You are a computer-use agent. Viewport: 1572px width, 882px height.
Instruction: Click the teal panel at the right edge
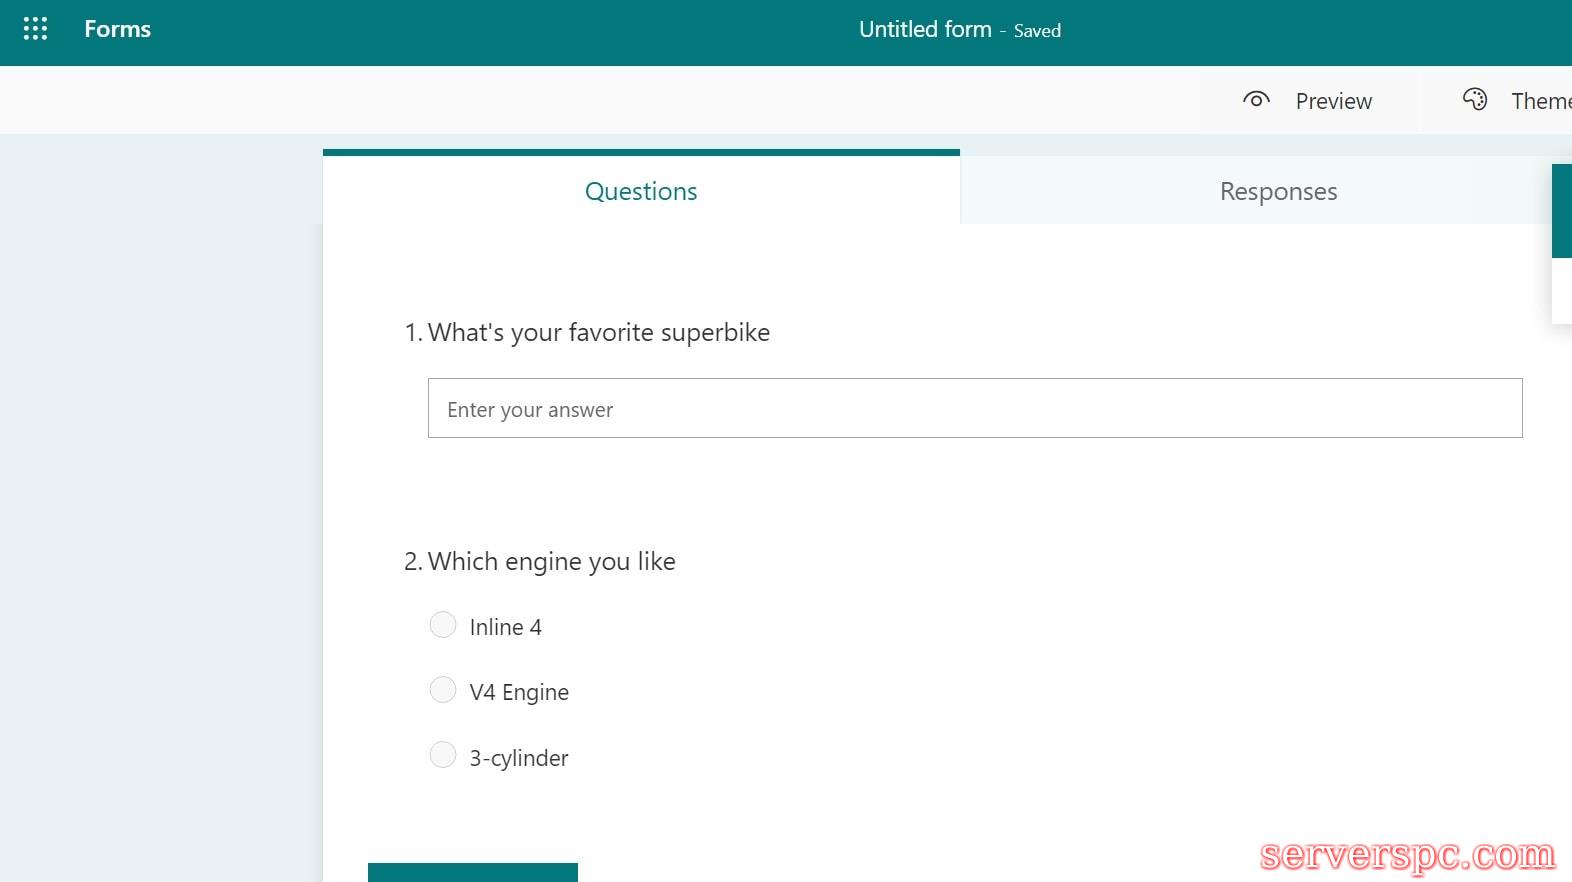pos(1561,211)
